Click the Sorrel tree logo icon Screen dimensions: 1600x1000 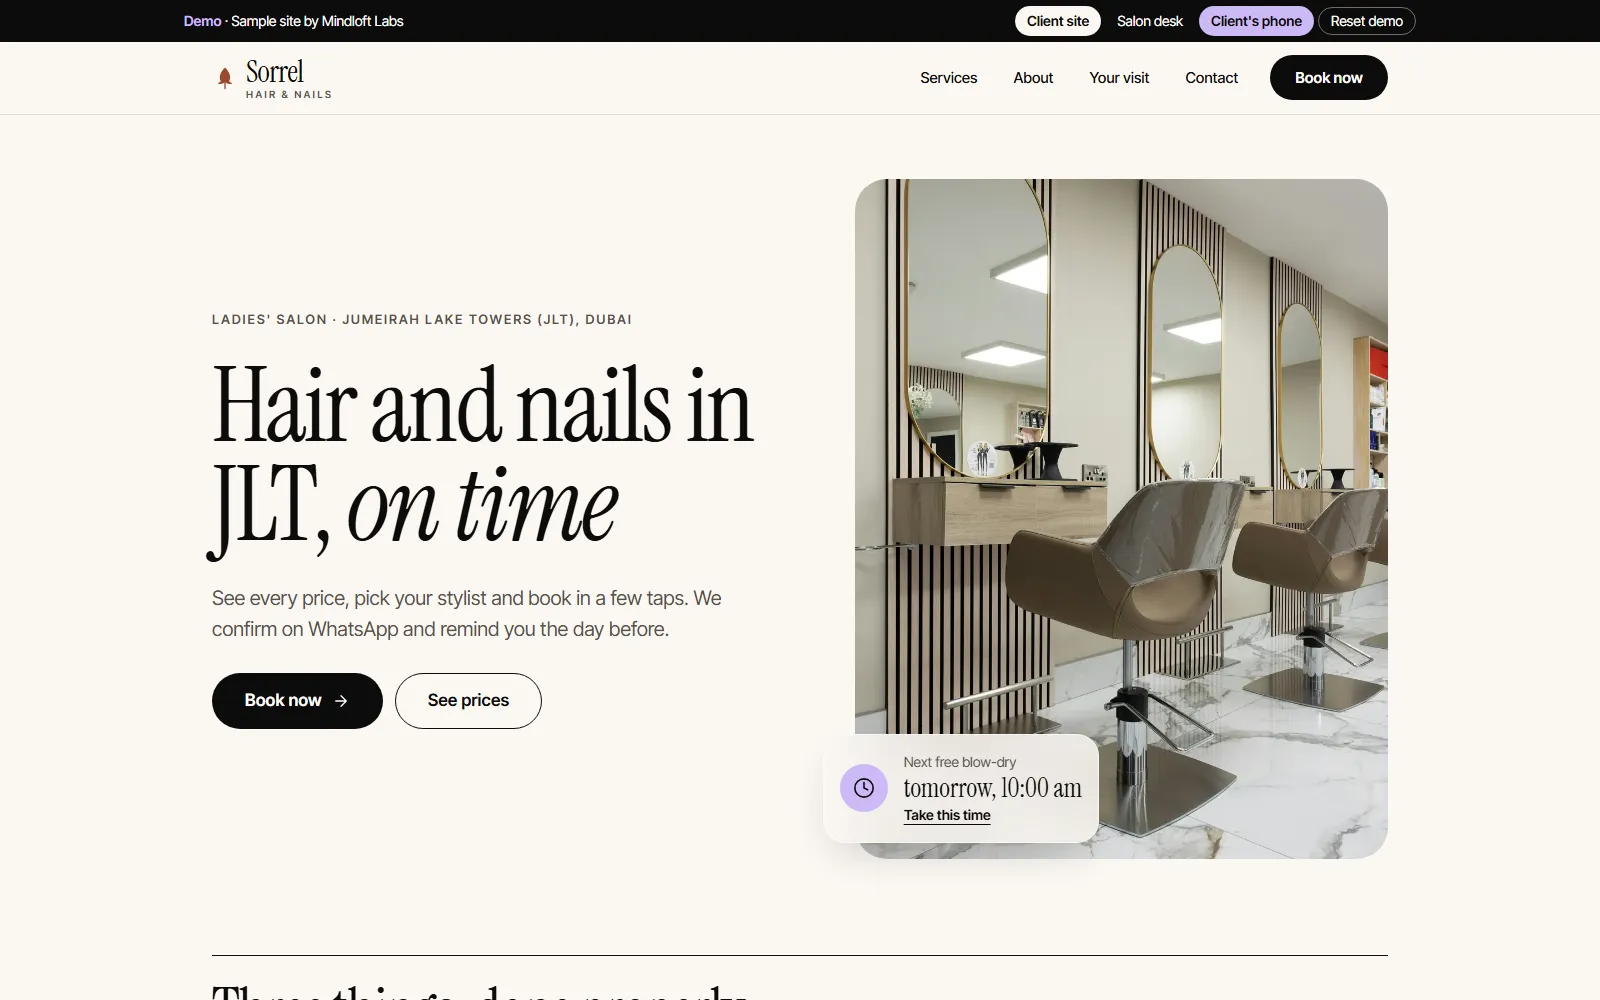pyautogui.click(x=225, y=78)
